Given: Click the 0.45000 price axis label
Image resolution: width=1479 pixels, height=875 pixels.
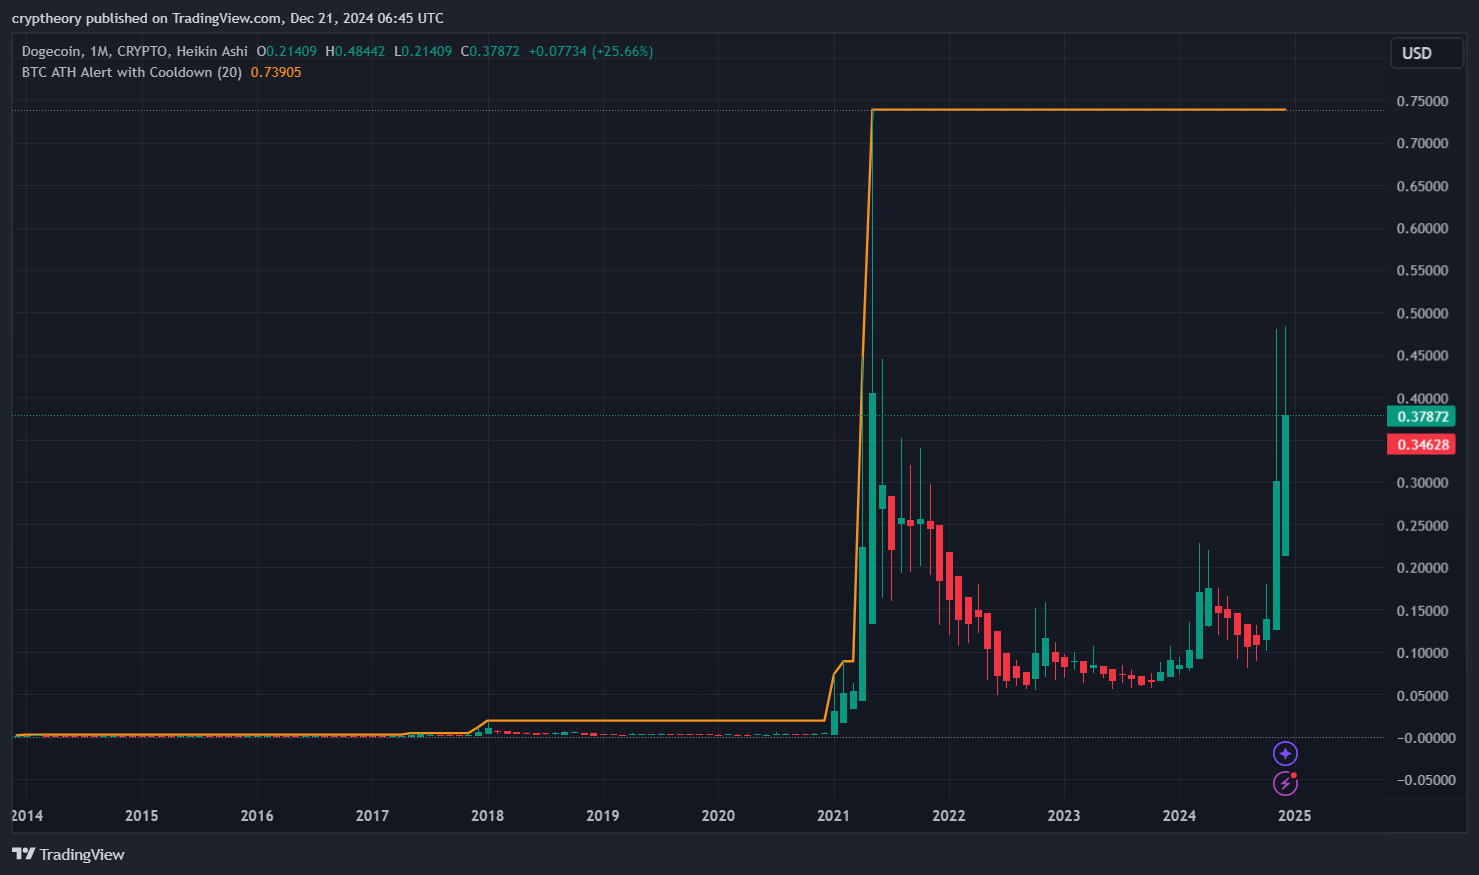Looking at the screenshot, I should click(1422, 355).
